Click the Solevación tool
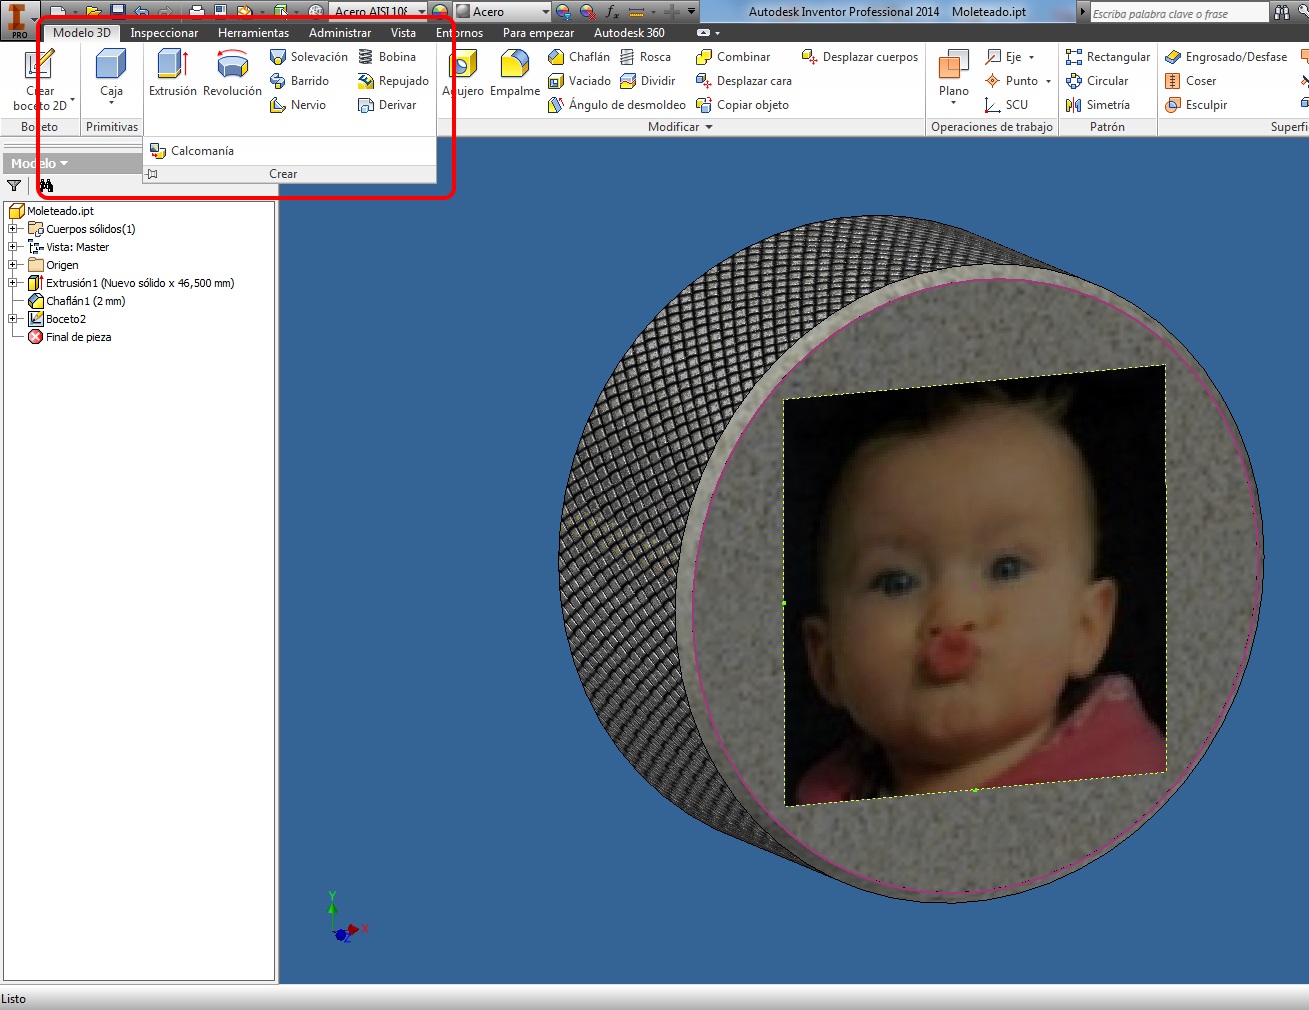 click(309, 57)
